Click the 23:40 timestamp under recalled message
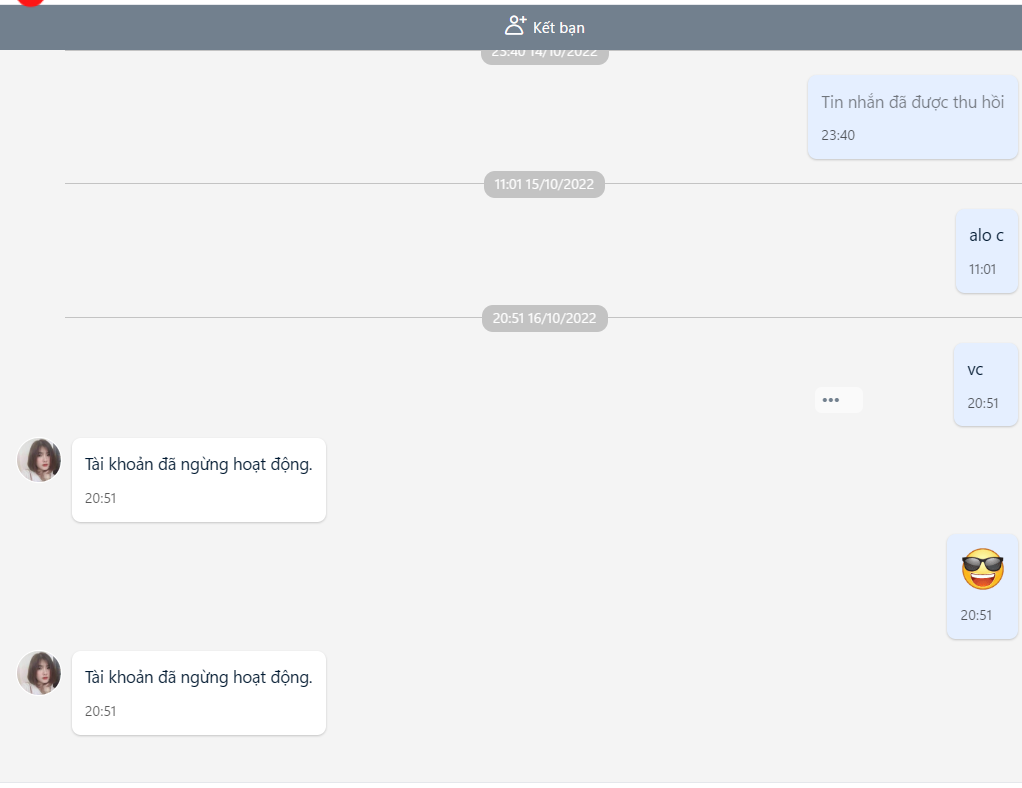Screen dimensions: 1022x788 (838, 135)
